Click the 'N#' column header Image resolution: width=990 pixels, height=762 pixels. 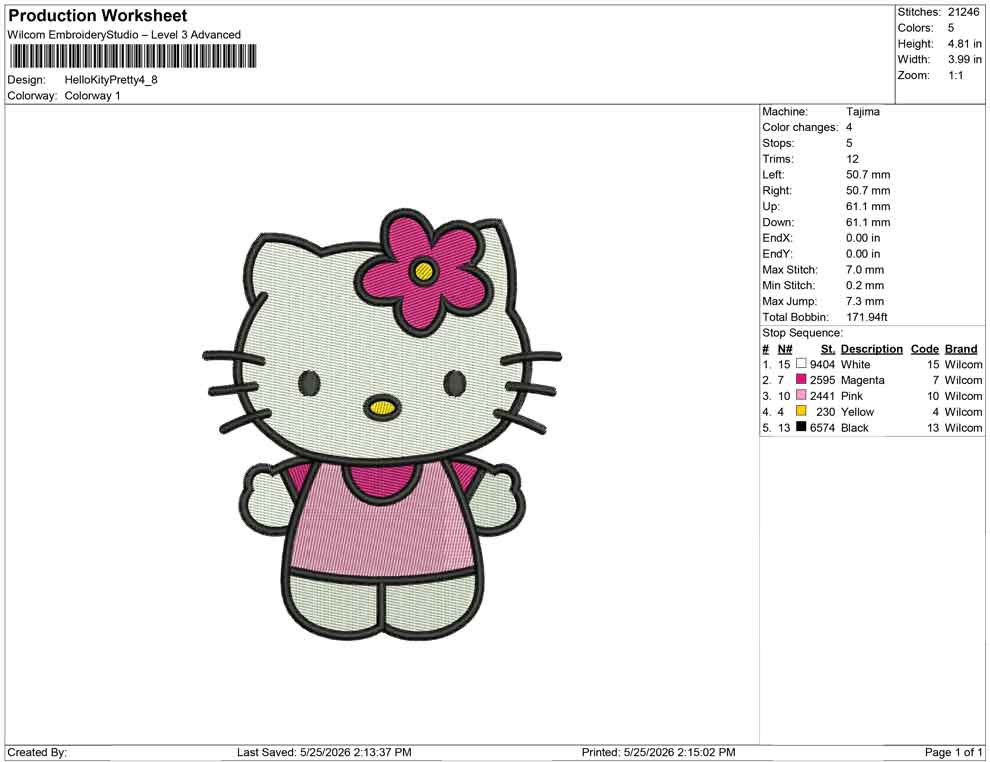(x=785, y=348)
